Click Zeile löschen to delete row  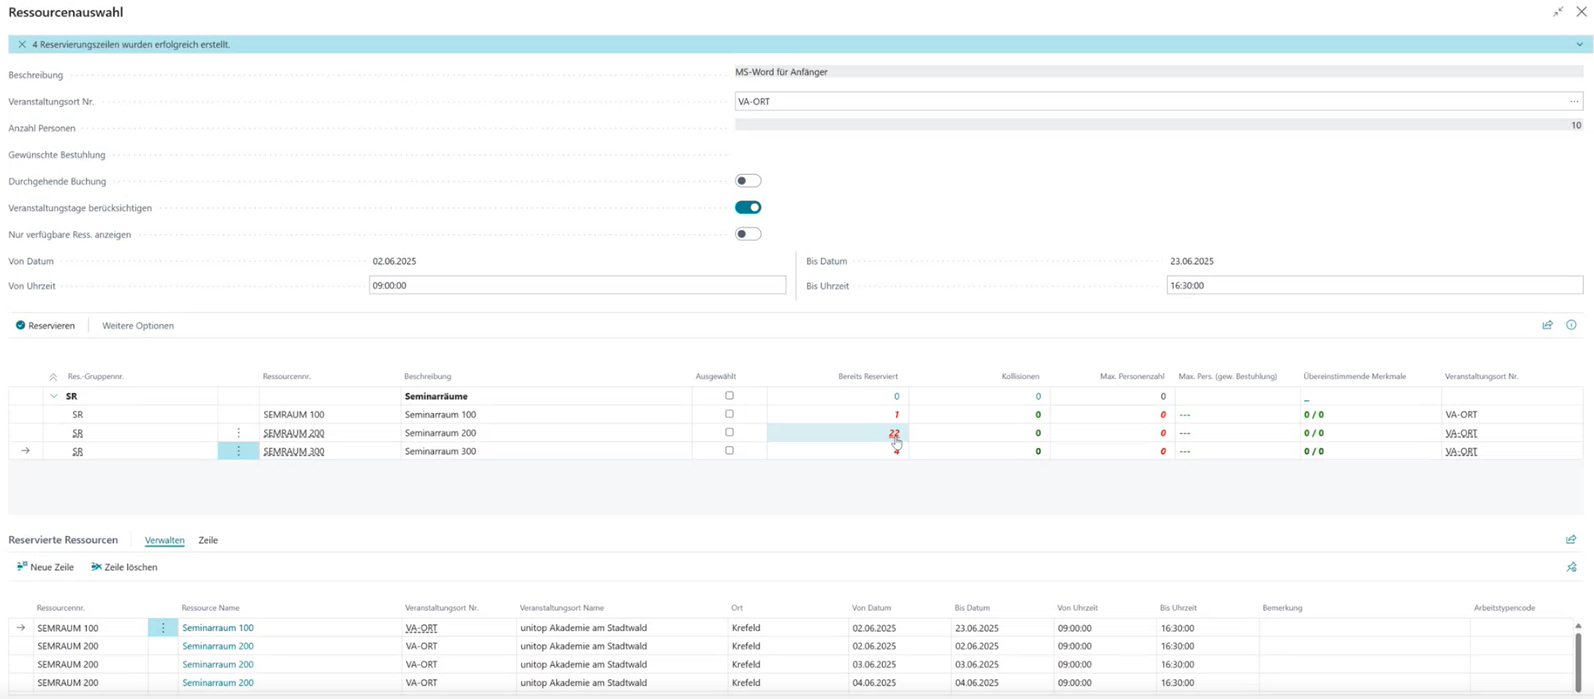point(124,567)
